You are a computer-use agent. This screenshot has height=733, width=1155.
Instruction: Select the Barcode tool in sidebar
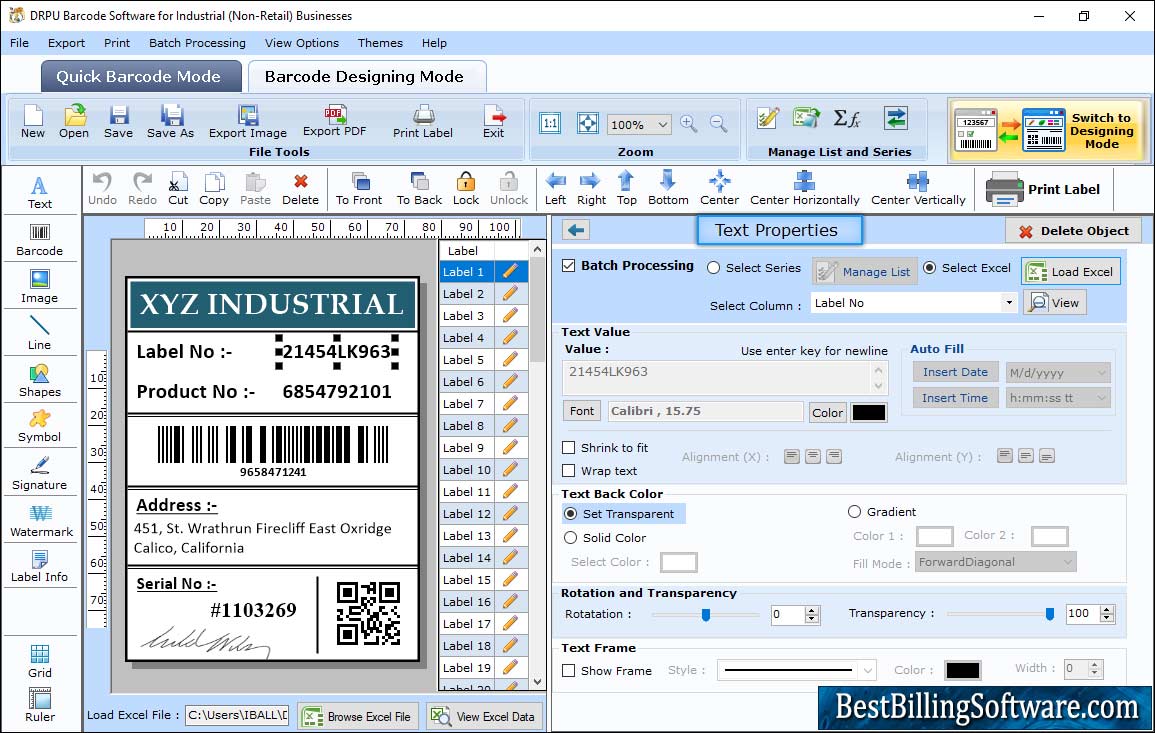[x=40, y=240]
